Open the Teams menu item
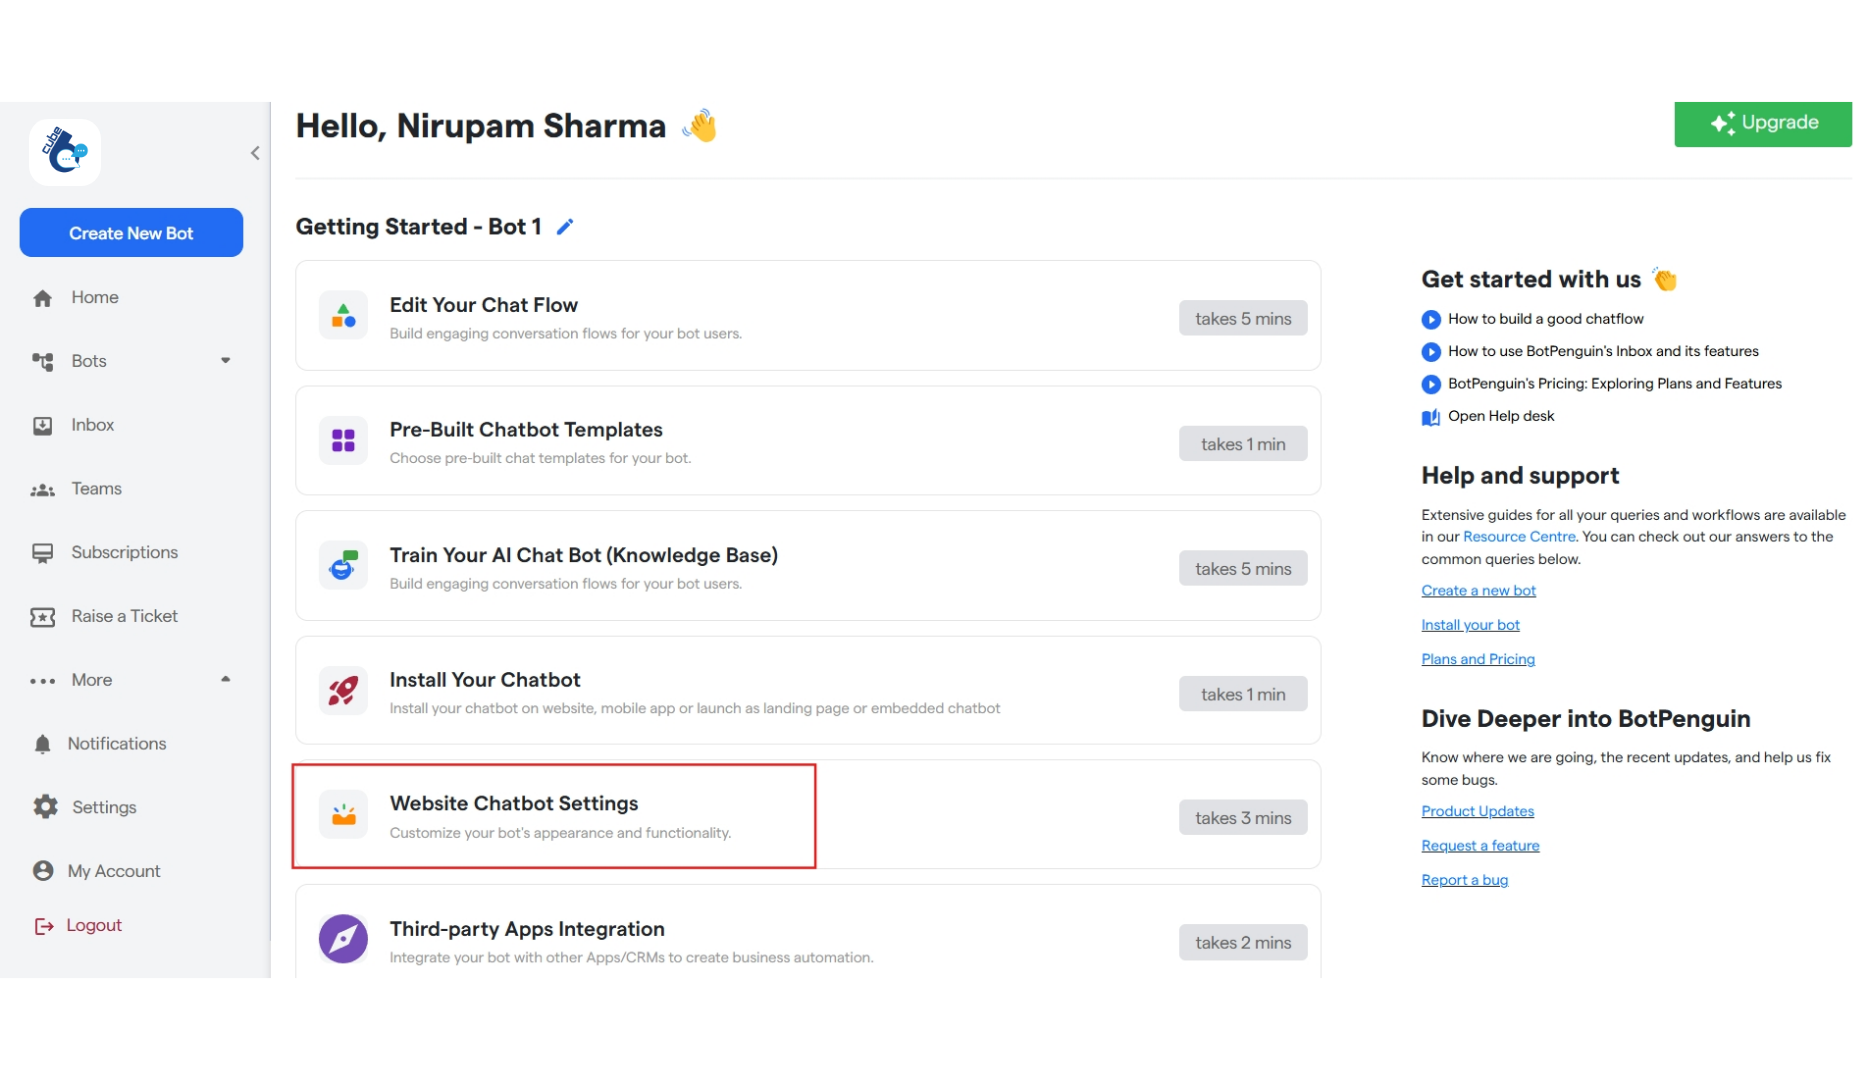The image size is (1866, 1080). click(x=97, y=489)
